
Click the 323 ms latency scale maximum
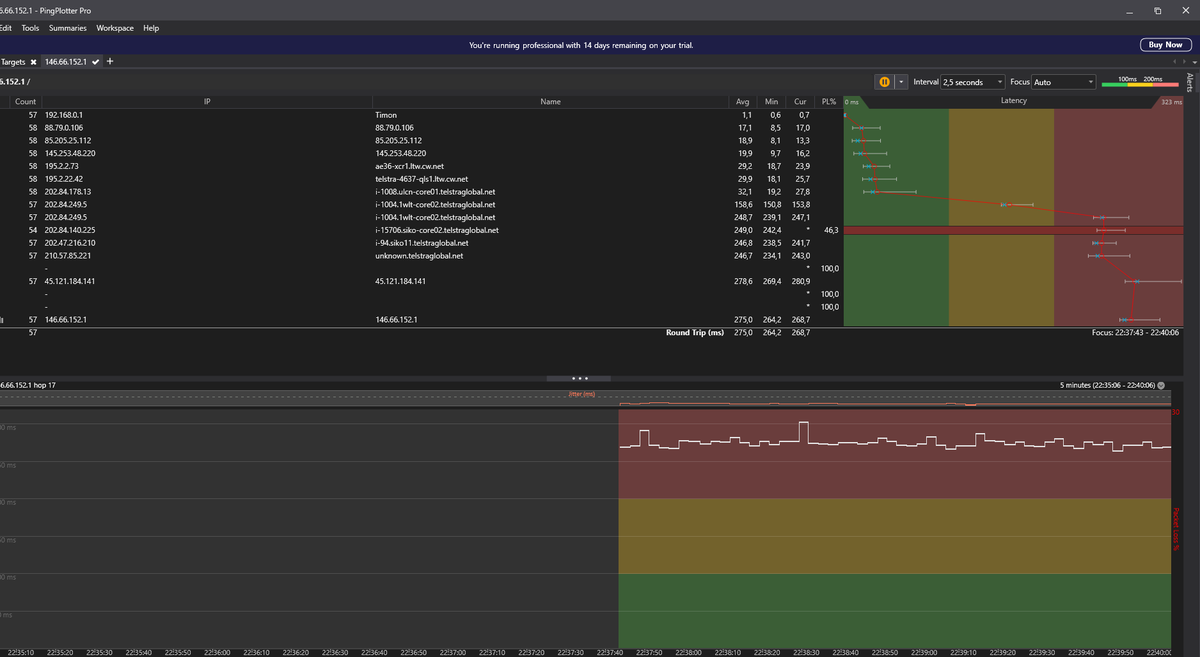(1172, 102)
